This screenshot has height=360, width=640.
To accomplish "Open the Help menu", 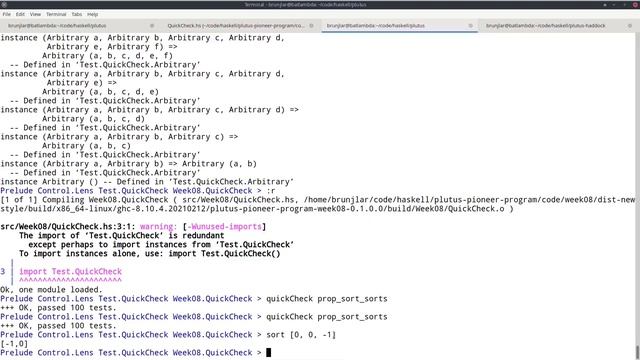I will [x=93, y=14].
